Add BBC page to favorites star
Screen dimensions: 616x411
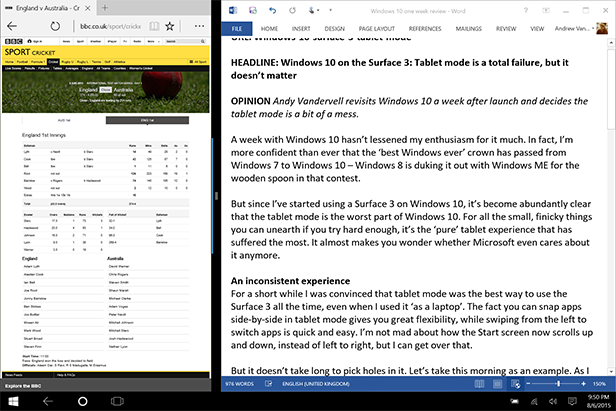[x=169, y=26]
